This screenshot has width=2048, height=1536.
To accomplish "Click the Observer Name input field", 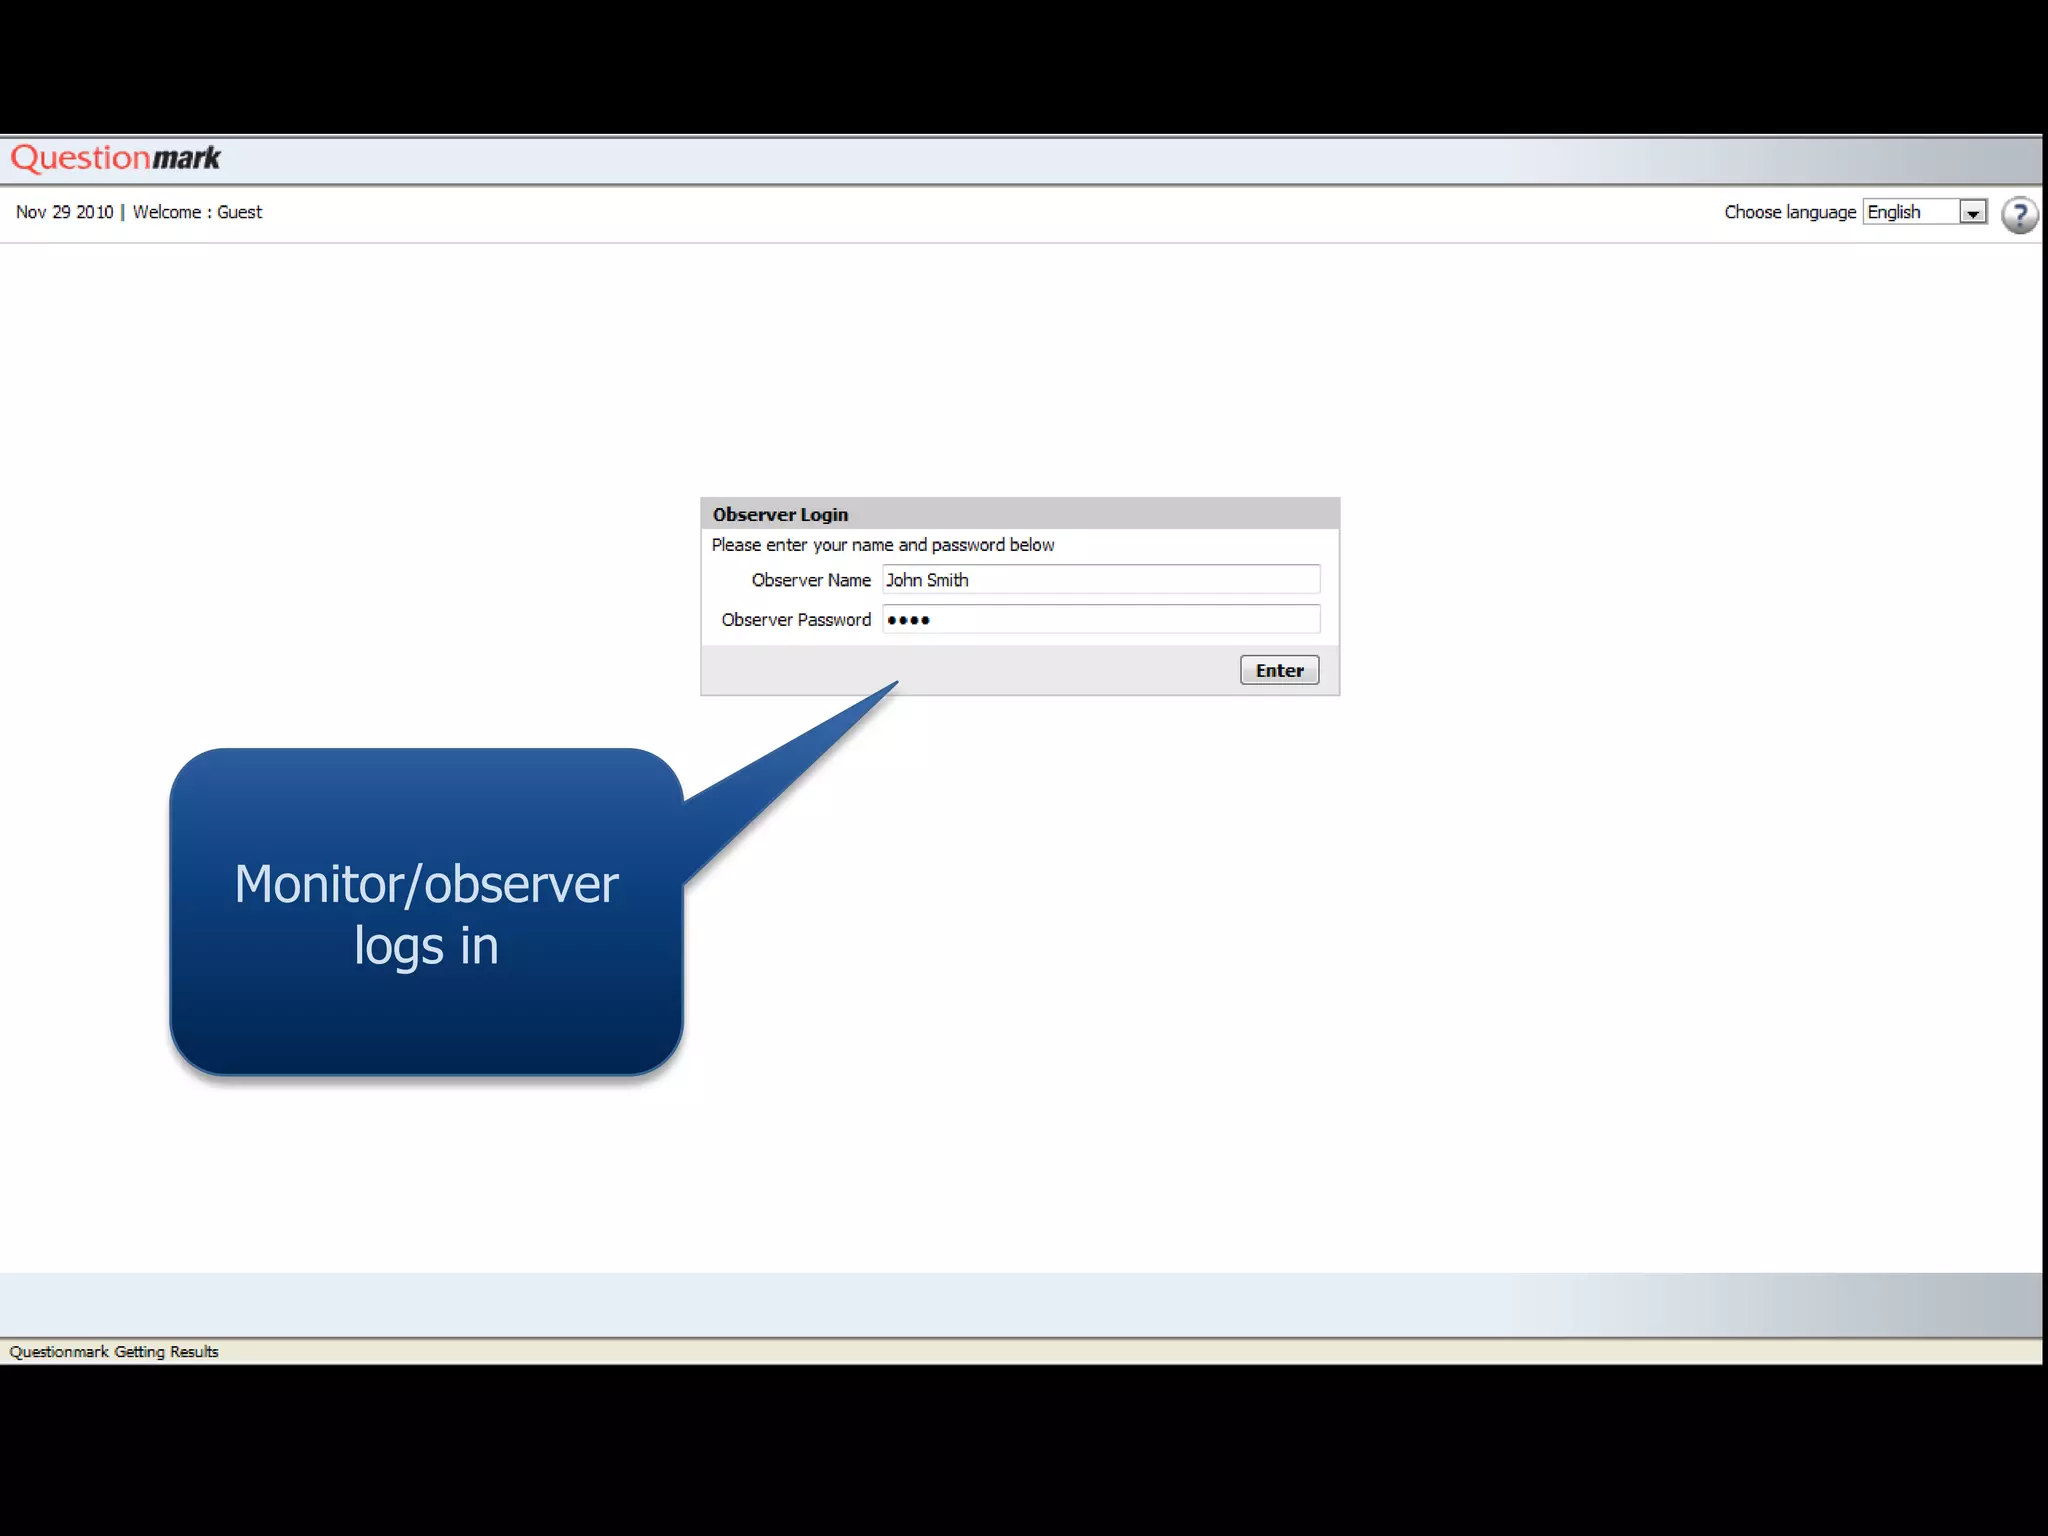I will click(x=1100, y=580).
